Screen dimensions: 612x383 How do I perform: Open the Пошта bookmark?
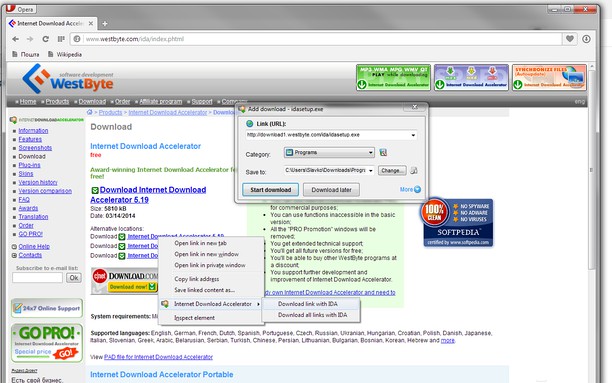point(26,54)
